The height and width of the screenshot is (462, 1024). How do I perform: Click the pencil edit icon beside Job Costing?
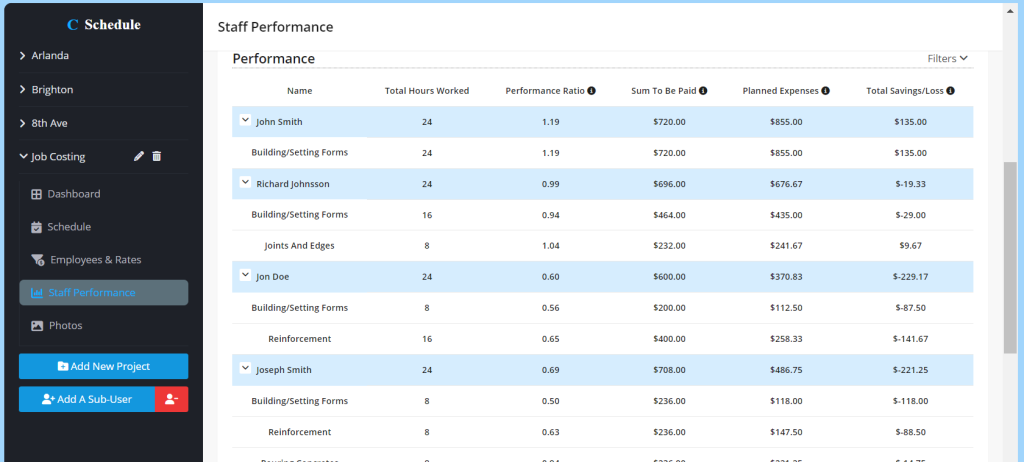140,156
